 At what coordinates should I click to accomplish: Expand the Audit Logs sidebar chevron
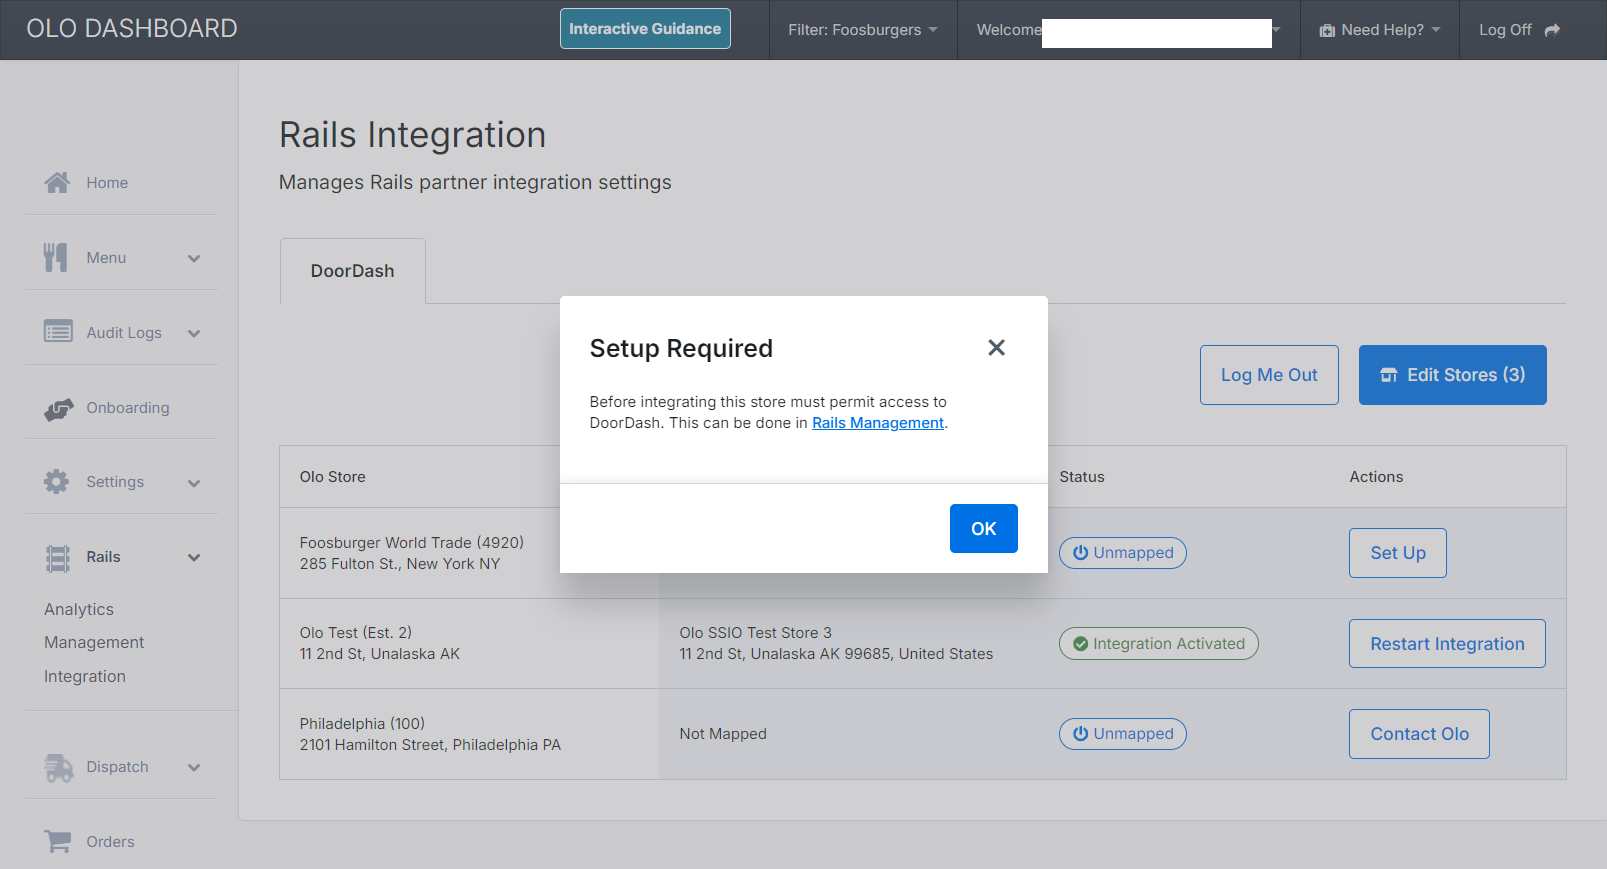[x=194, y=333]
